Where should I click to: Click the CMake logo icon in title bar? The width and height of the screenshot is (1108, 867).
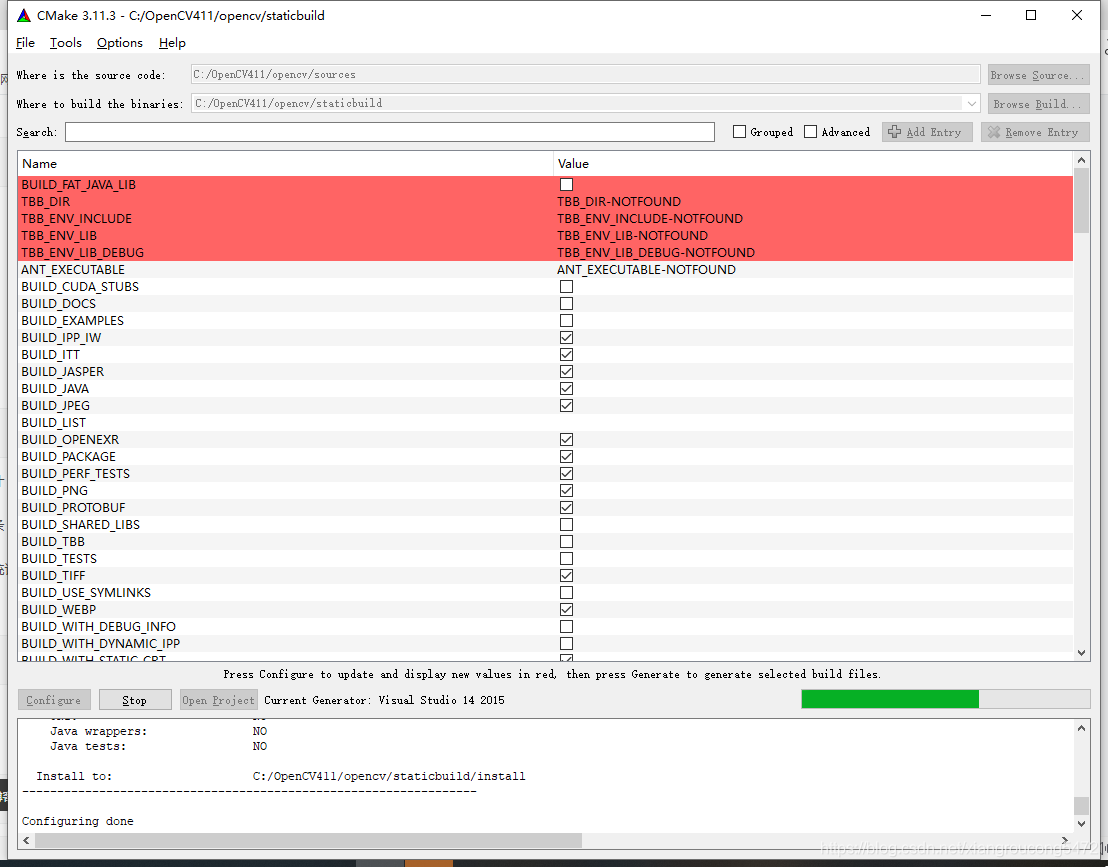[x=24, y=16]
